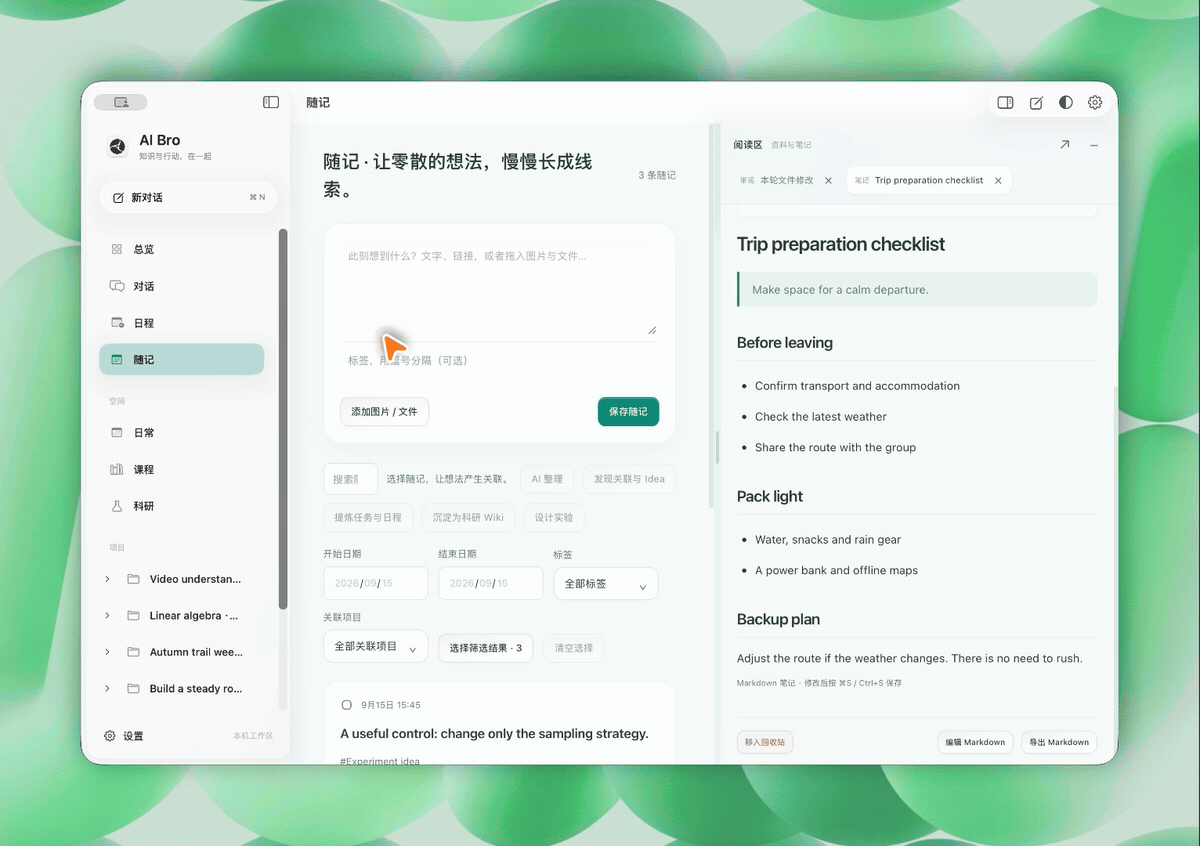Toggle light/dark theme half-circle icon
The width and height of the screenshot is (1200, 846).
coord(1066,102)
